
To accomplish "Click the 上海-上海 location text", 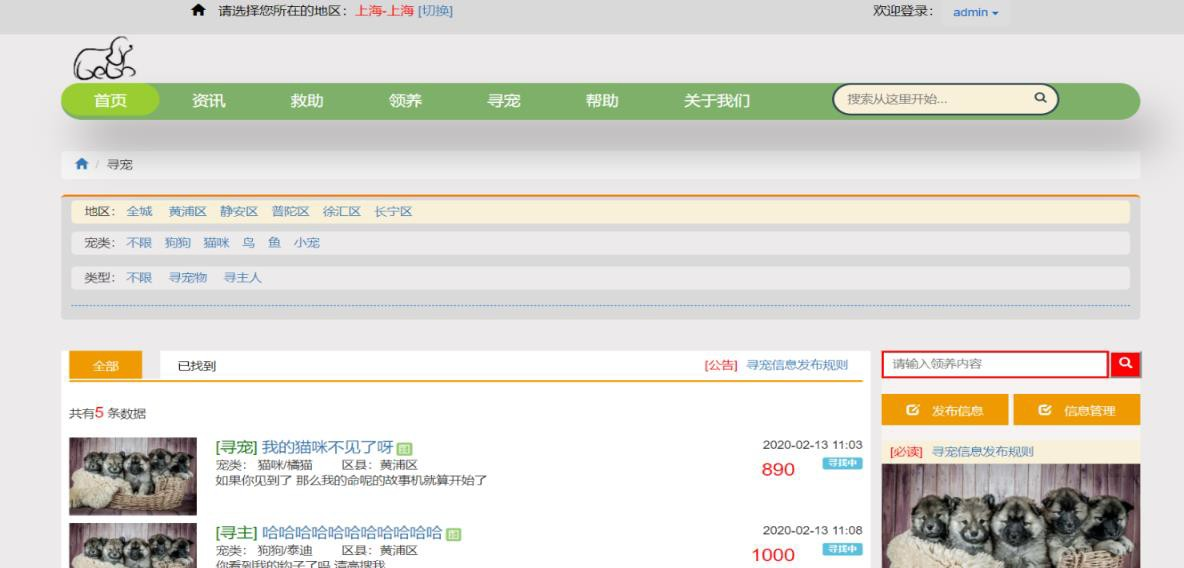I will coord(384,11).
